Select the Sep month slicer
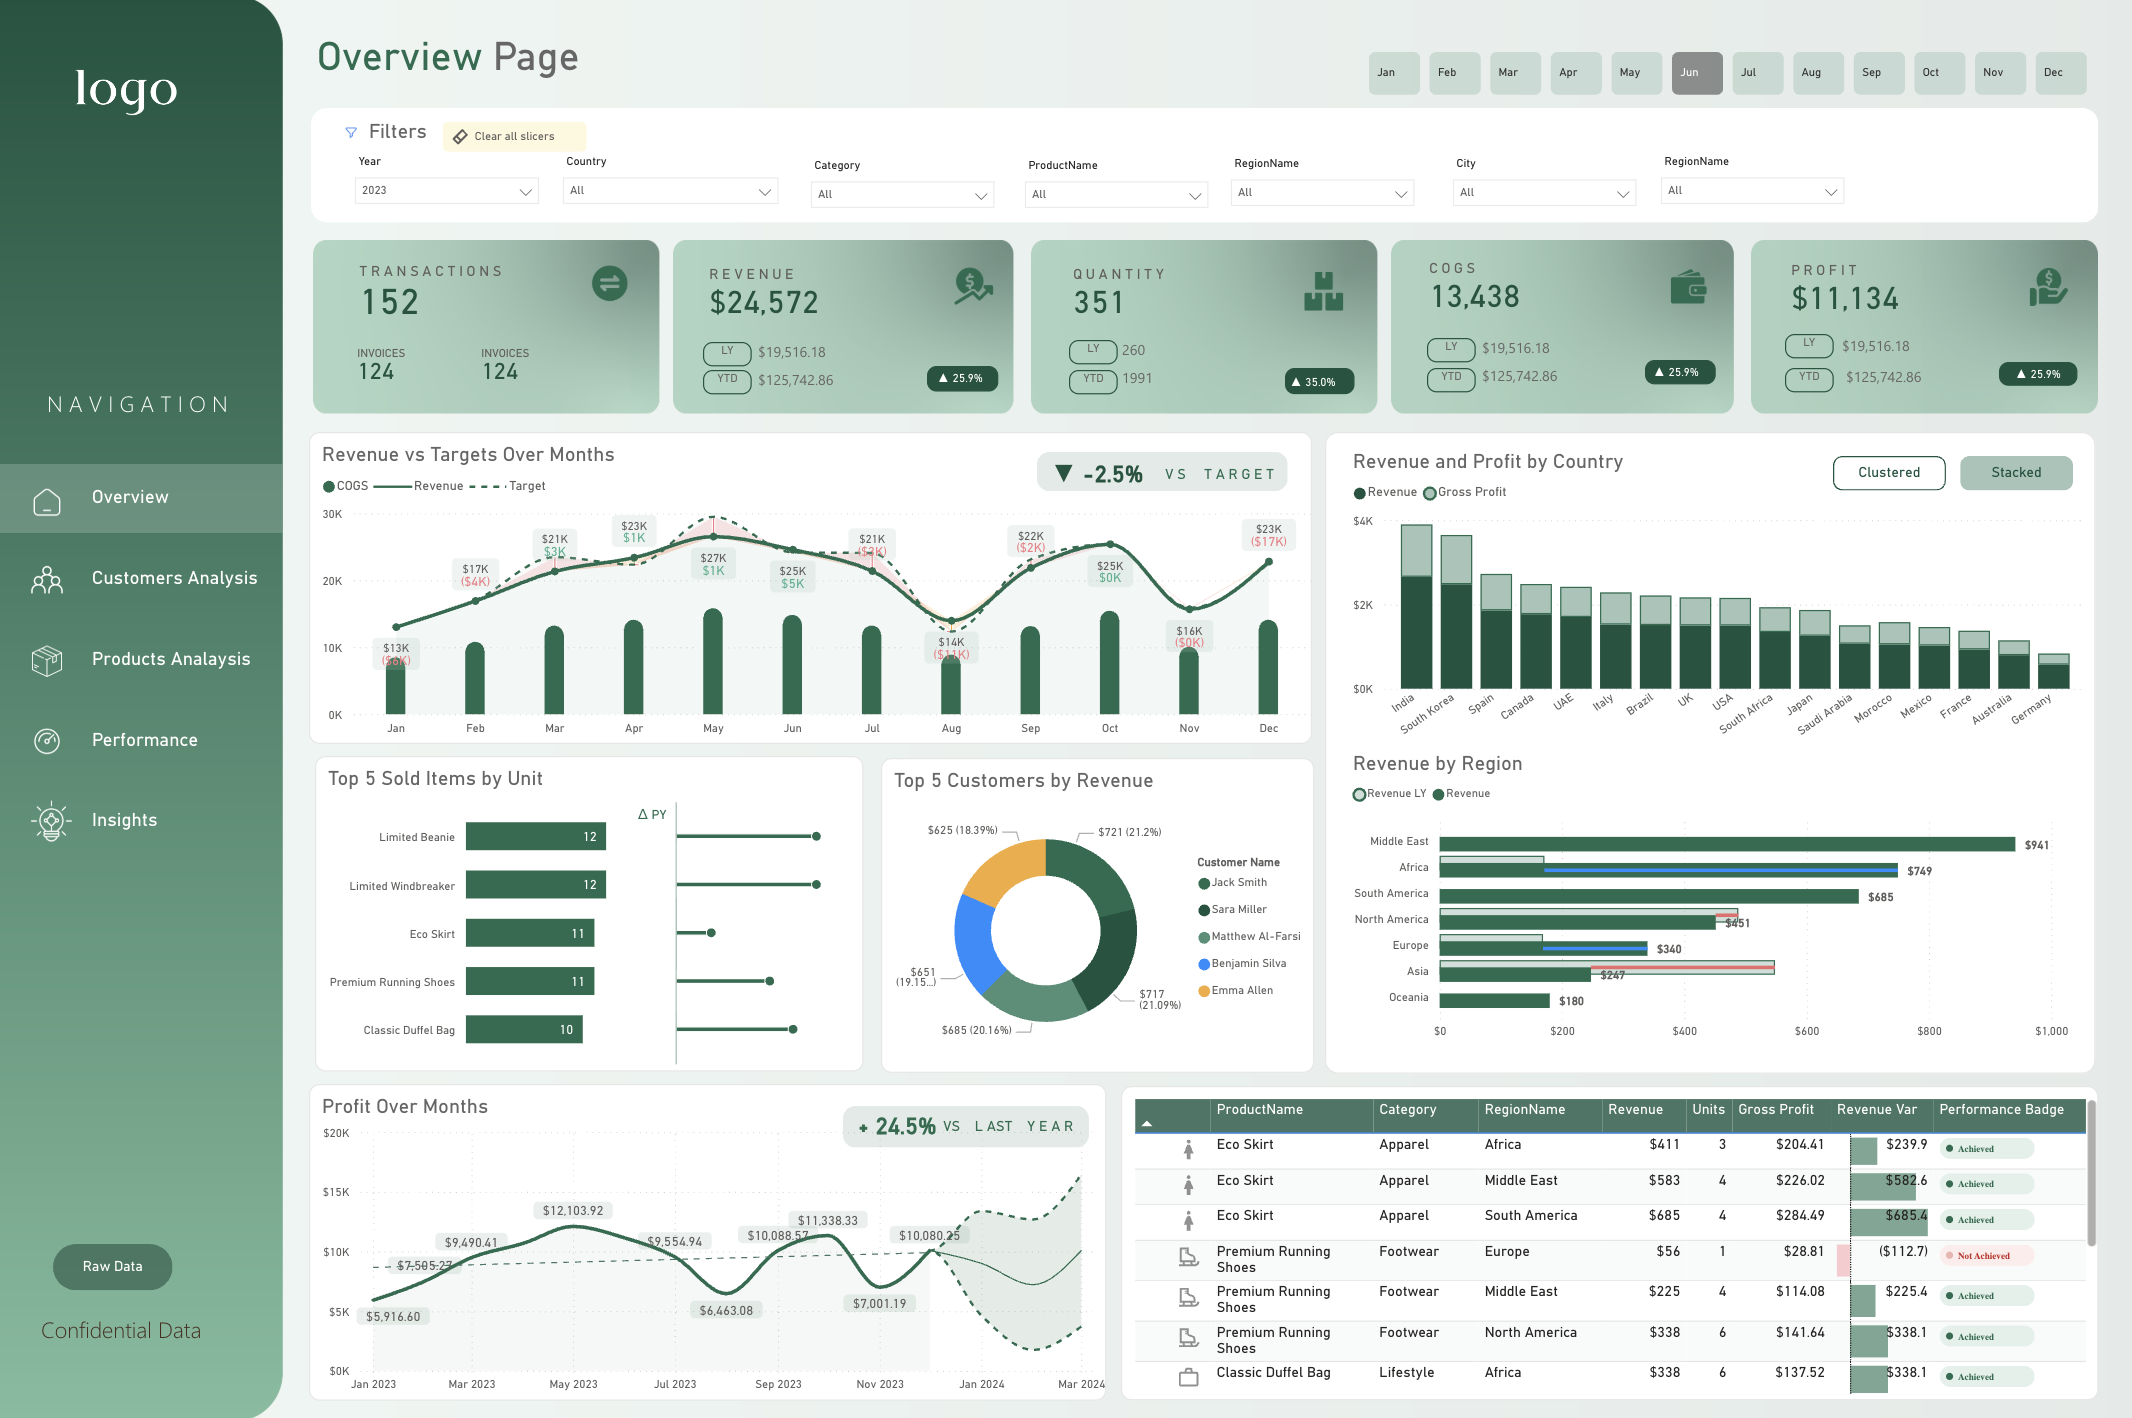This screenshot has width=2132, height=1418. coord(1879,73)
